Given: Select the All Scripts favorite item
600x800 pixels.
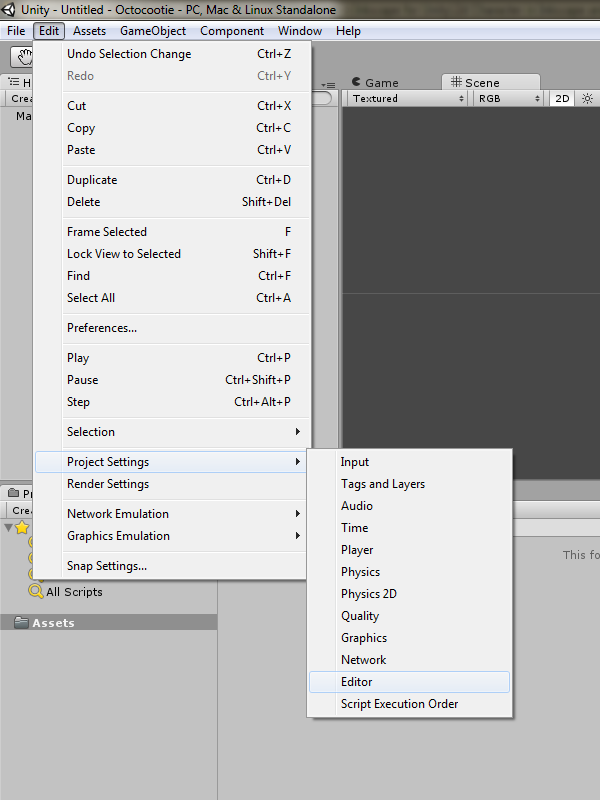Looking at the screenshot, I should pyautogui.click(x=74, y=592).
